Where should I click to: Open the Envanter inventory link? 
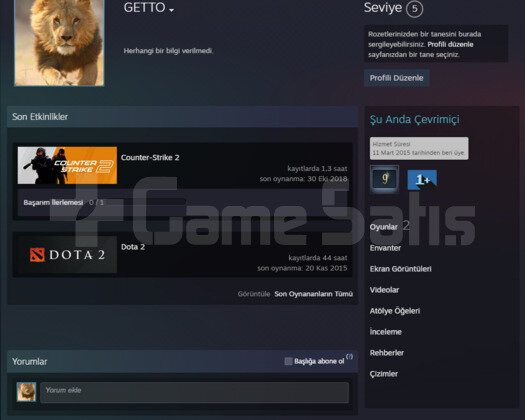(385, 248)
